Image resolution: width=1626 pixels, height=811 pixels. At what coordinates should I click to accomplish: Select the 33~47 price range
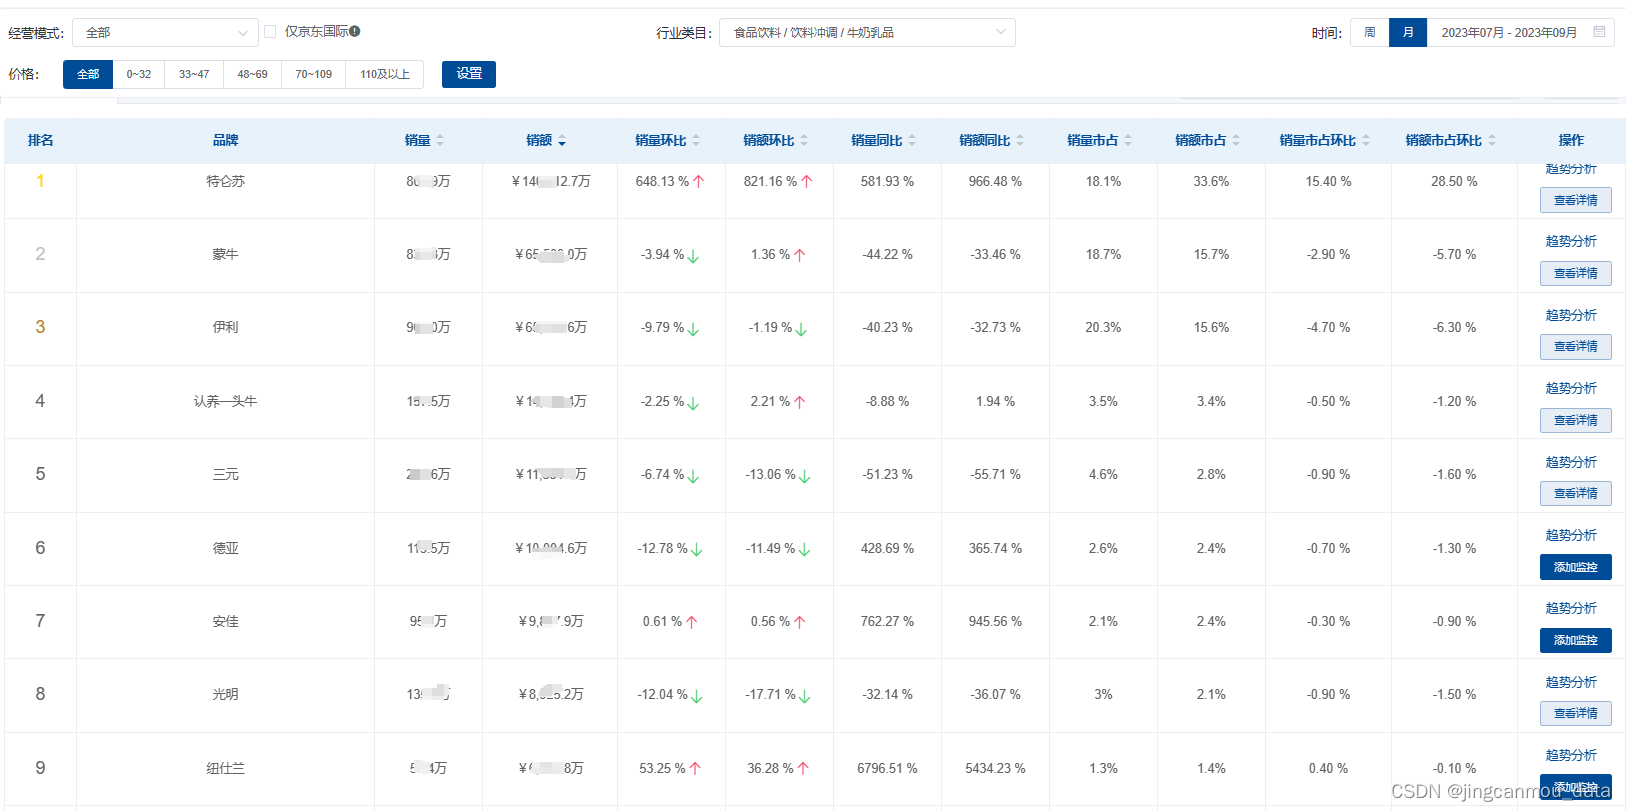(194, 75)
